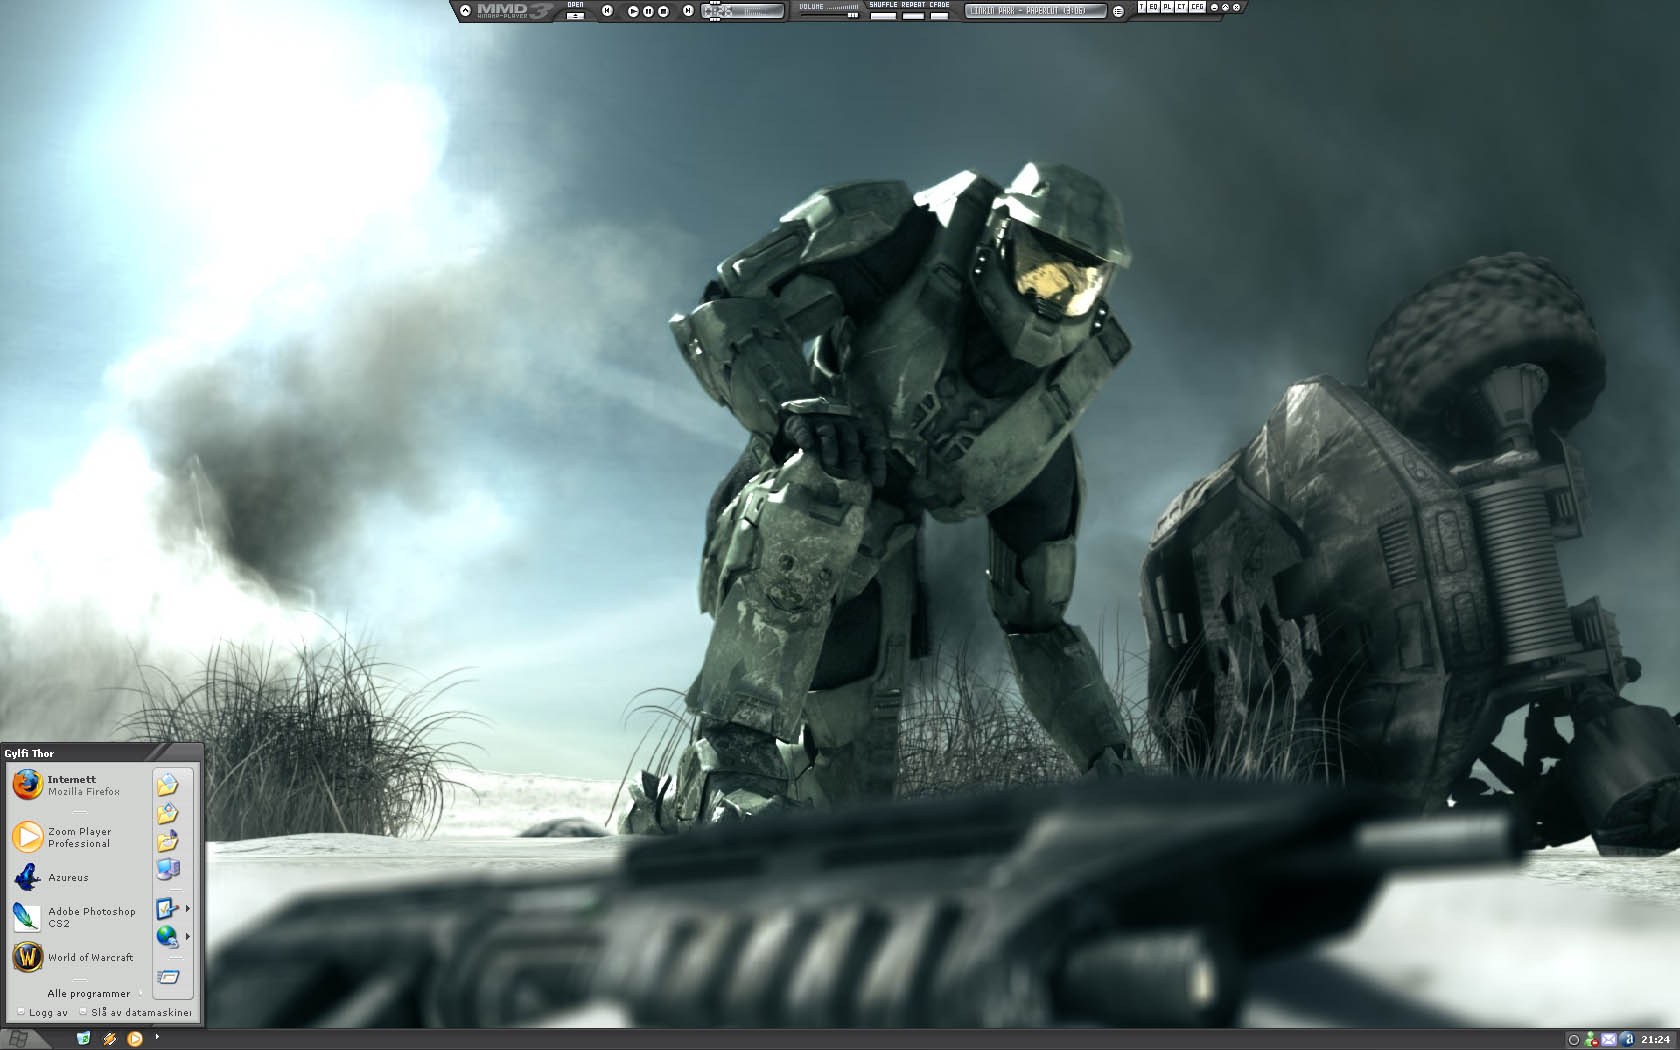Open the network connections globe icon
Viewport: 1680px width, 1050px height.
pyautogui.click(x=166, y=937)
